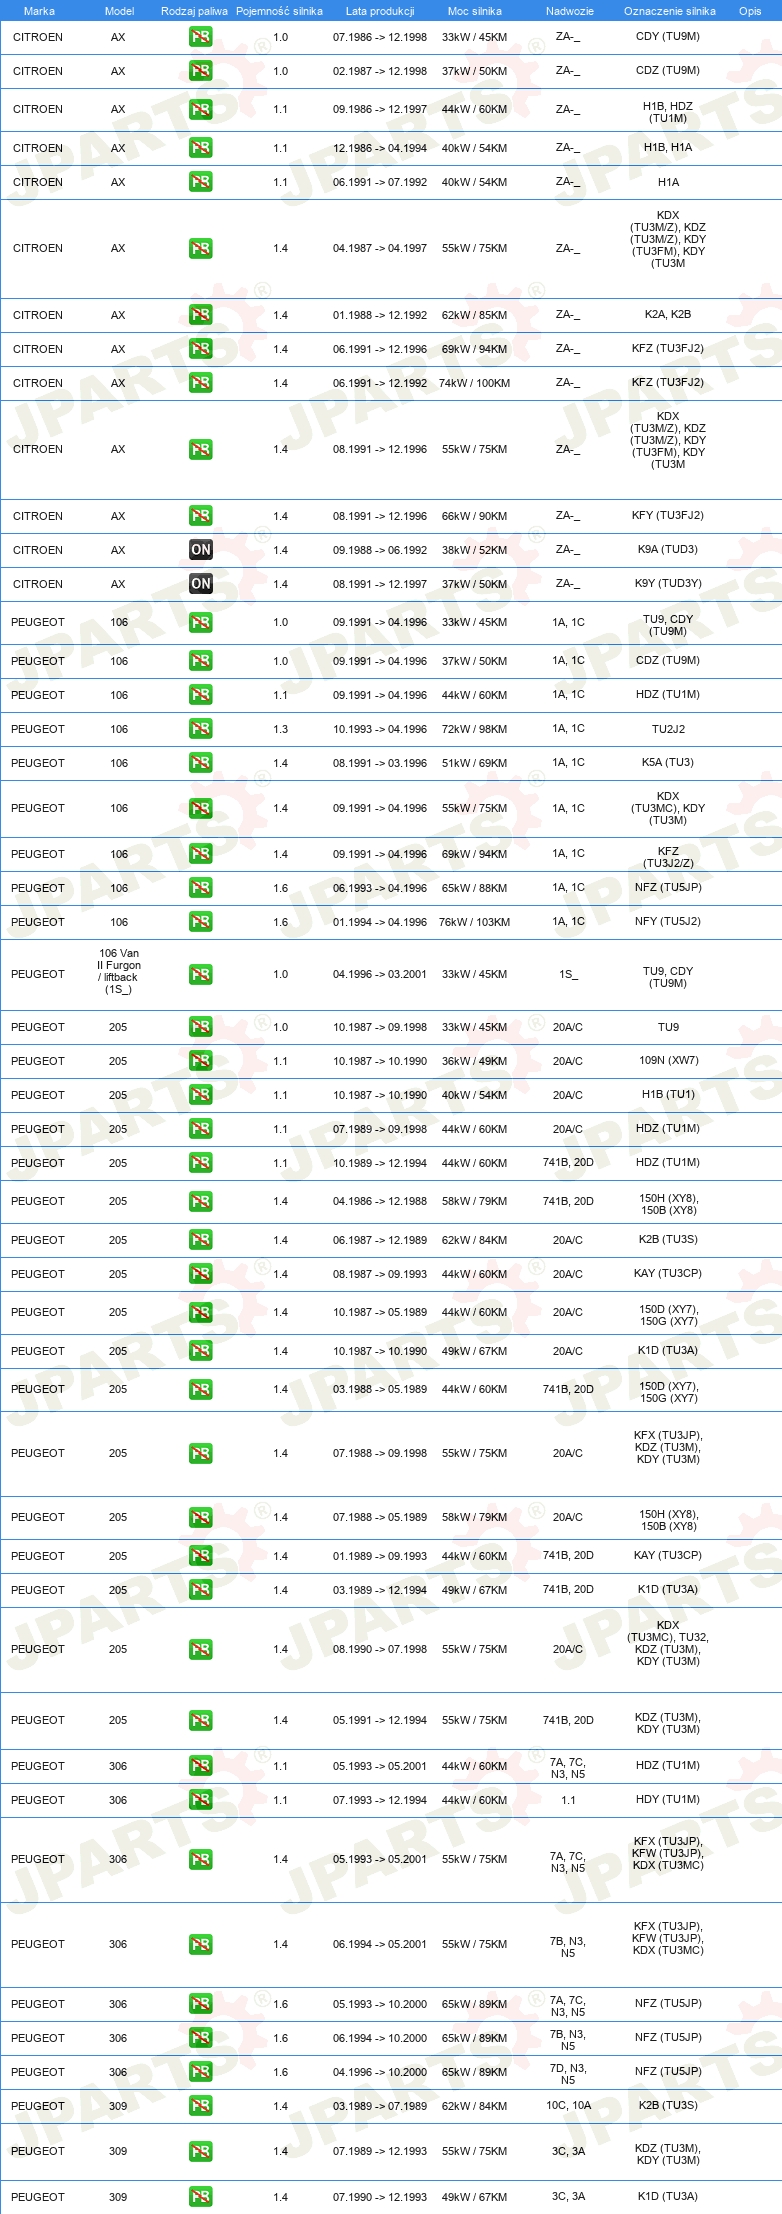Click the Moc silnika column header
Screen dimensions: 782x2214
(475, 11)
